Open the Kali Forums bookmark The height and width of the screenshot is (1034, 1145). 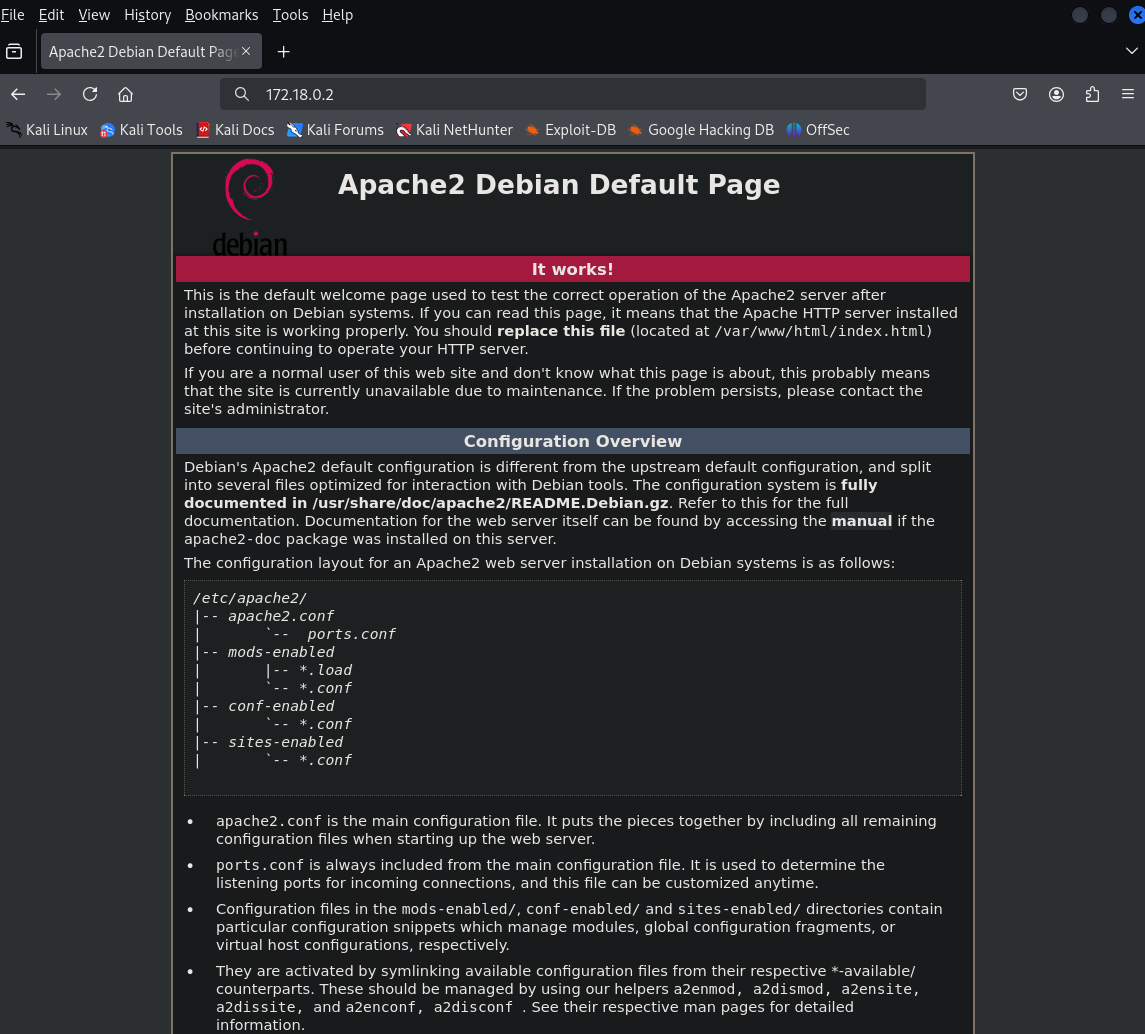[x=335, y=130]
